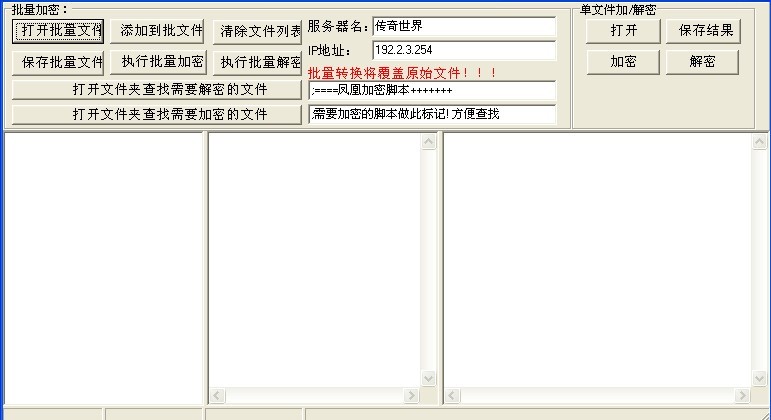771x420 pixels.
Task: Run 执行批量加密 batch encryption
Action: 160,62
